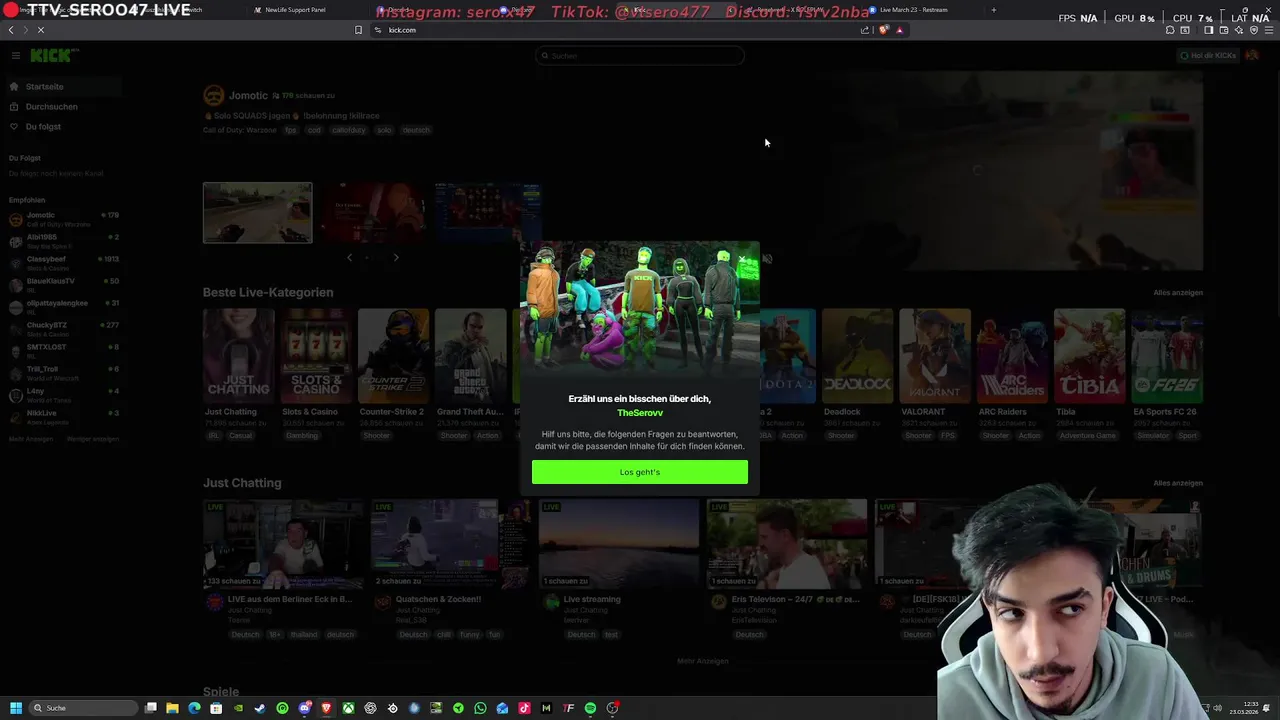This screenshot has width=1280, height=720.
Task: Go to the previous featured stream (left chevron)
Action: tap(349, 258)
